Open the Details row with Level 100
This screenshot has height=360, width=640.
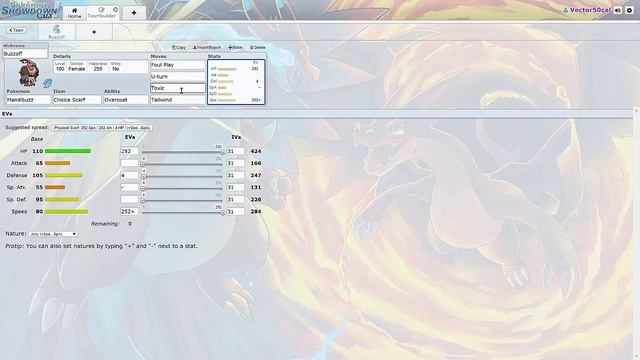click(x=100, y=67)
